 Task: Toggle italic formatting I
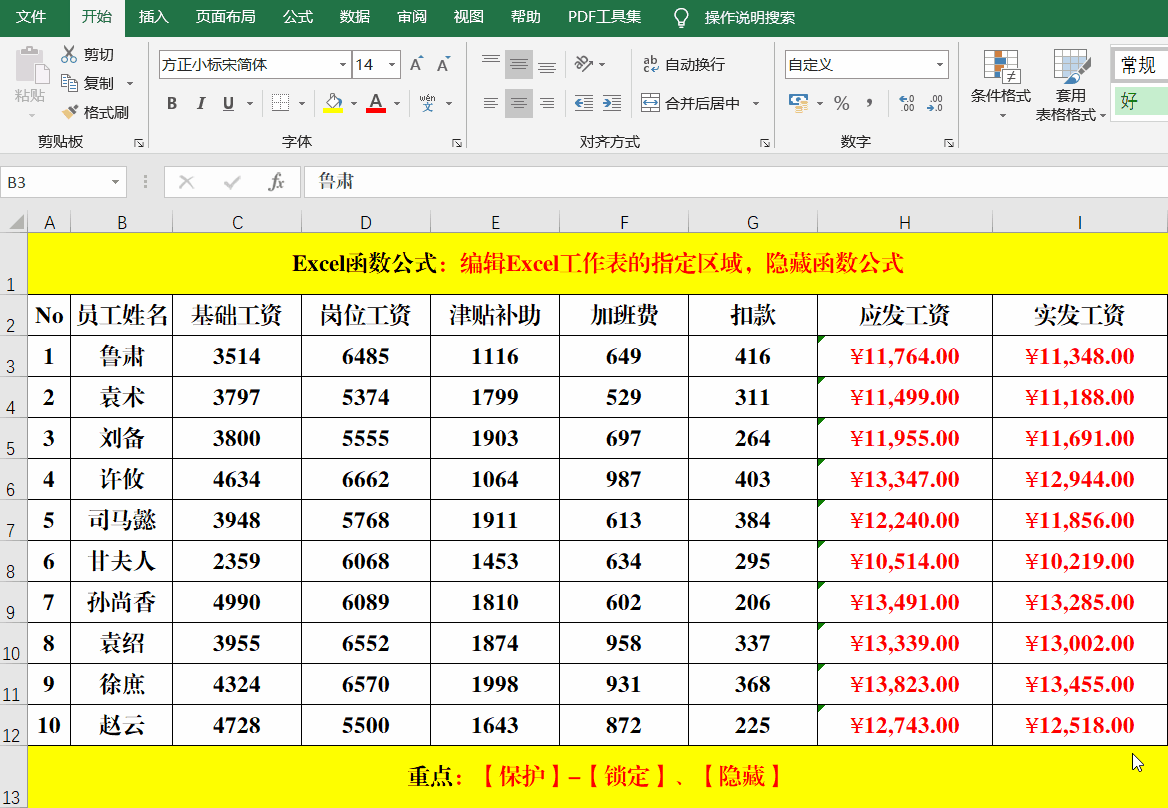(x=200, y=104)
